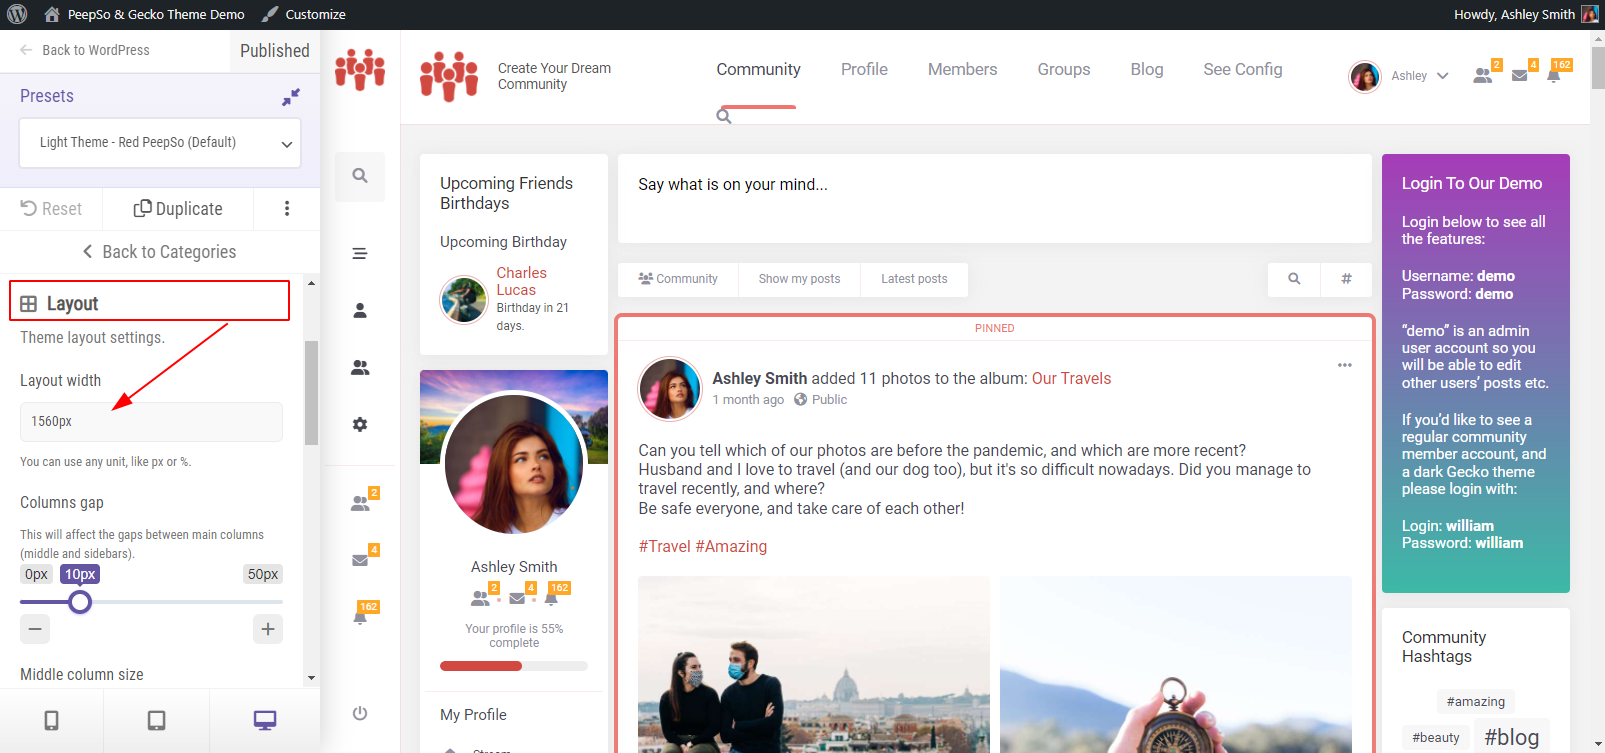Open the sidebar members group icon
The height and width of the screenshot is (753, 1605).
(x=360, y=368)
